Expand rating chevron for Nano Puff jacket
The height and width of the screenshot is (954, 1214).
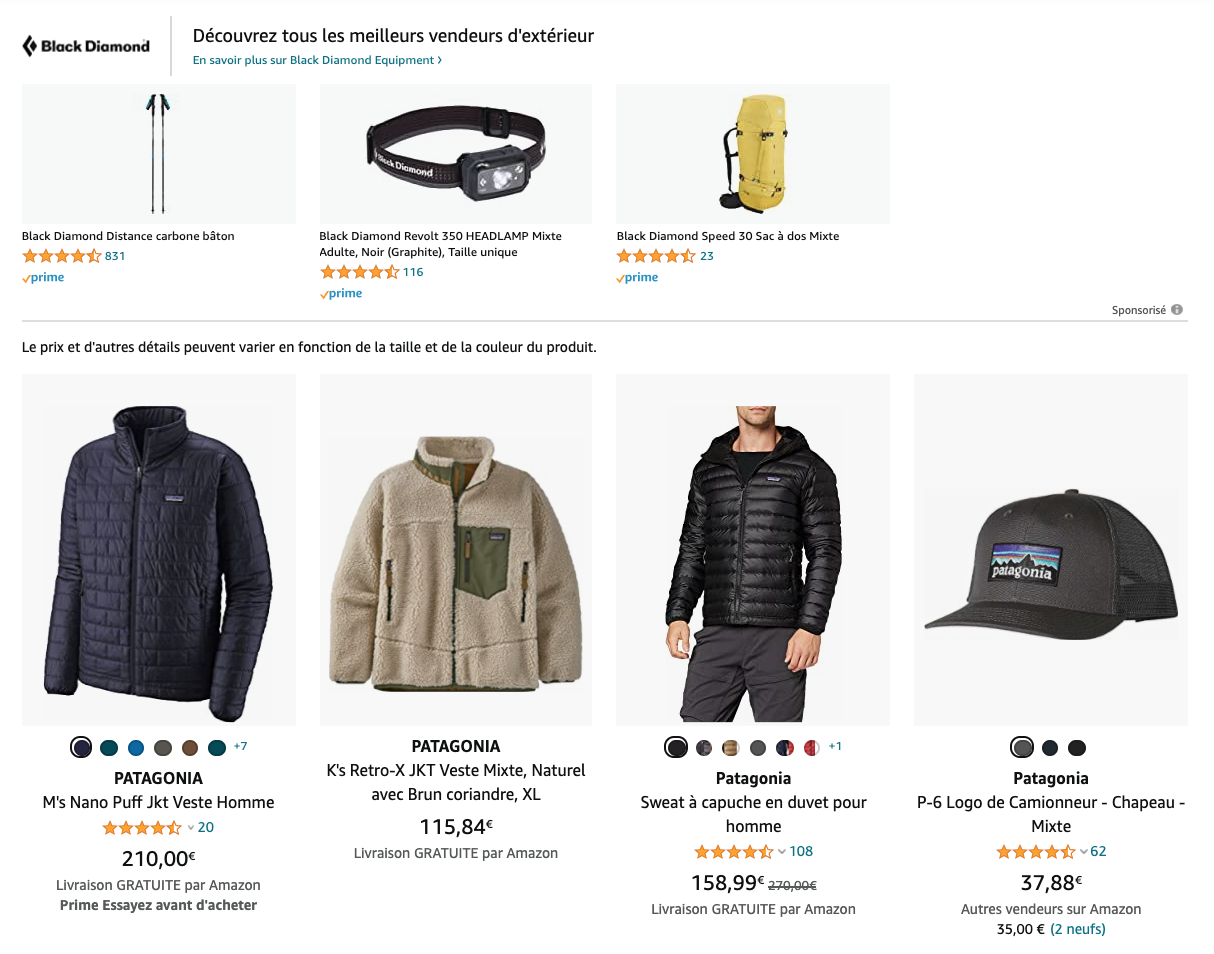tap(190, 828)
